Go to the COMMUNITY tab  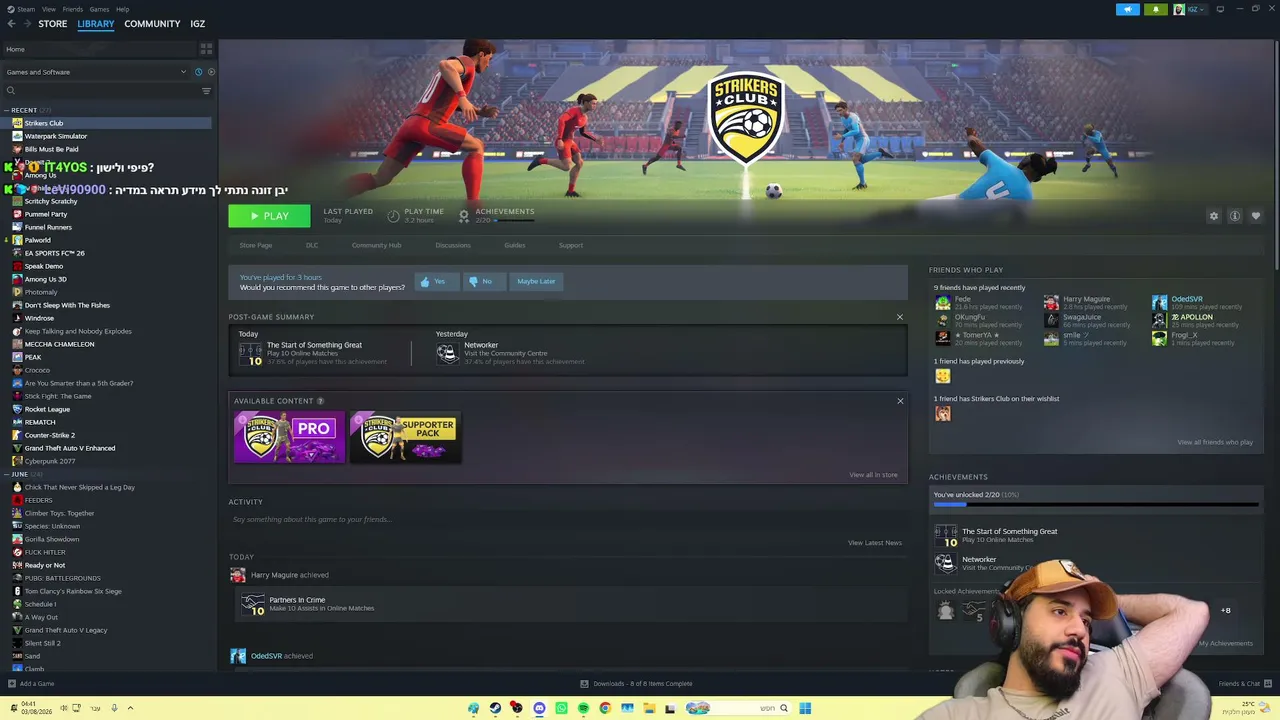152,24
